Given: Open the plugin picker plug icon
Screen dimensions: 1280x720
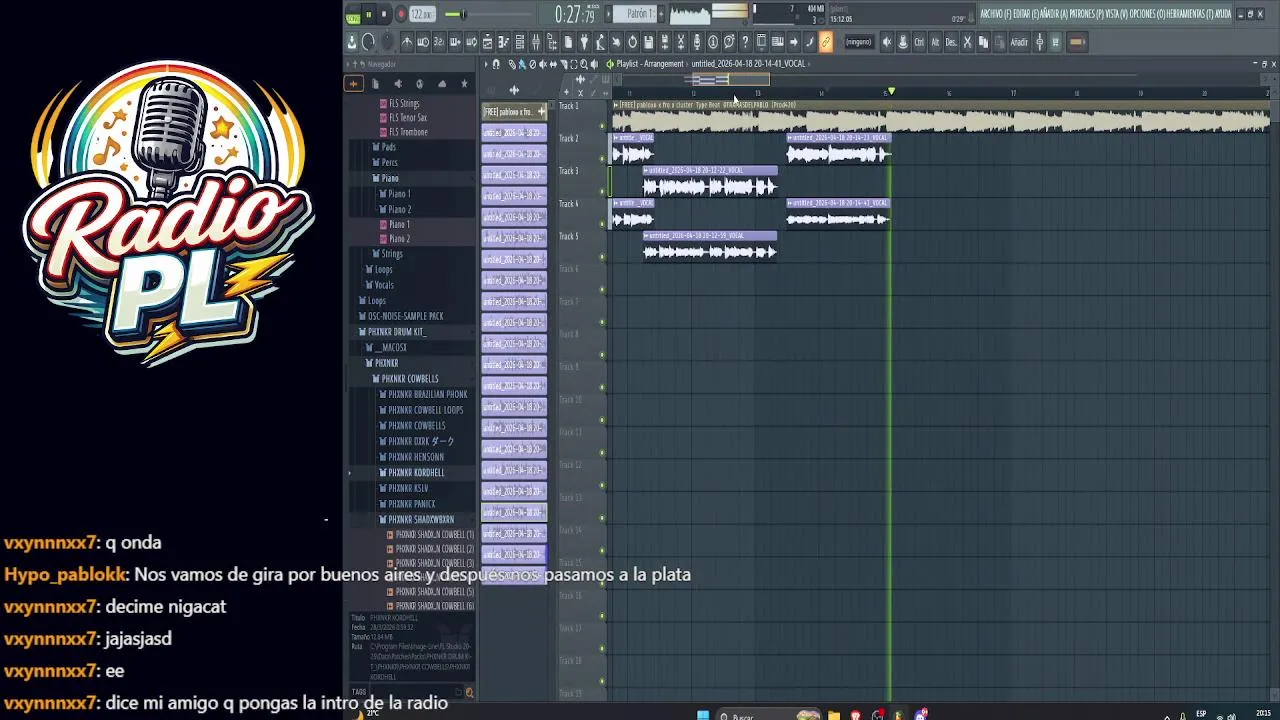Looking at the screenshot, I should coord(584,41).
